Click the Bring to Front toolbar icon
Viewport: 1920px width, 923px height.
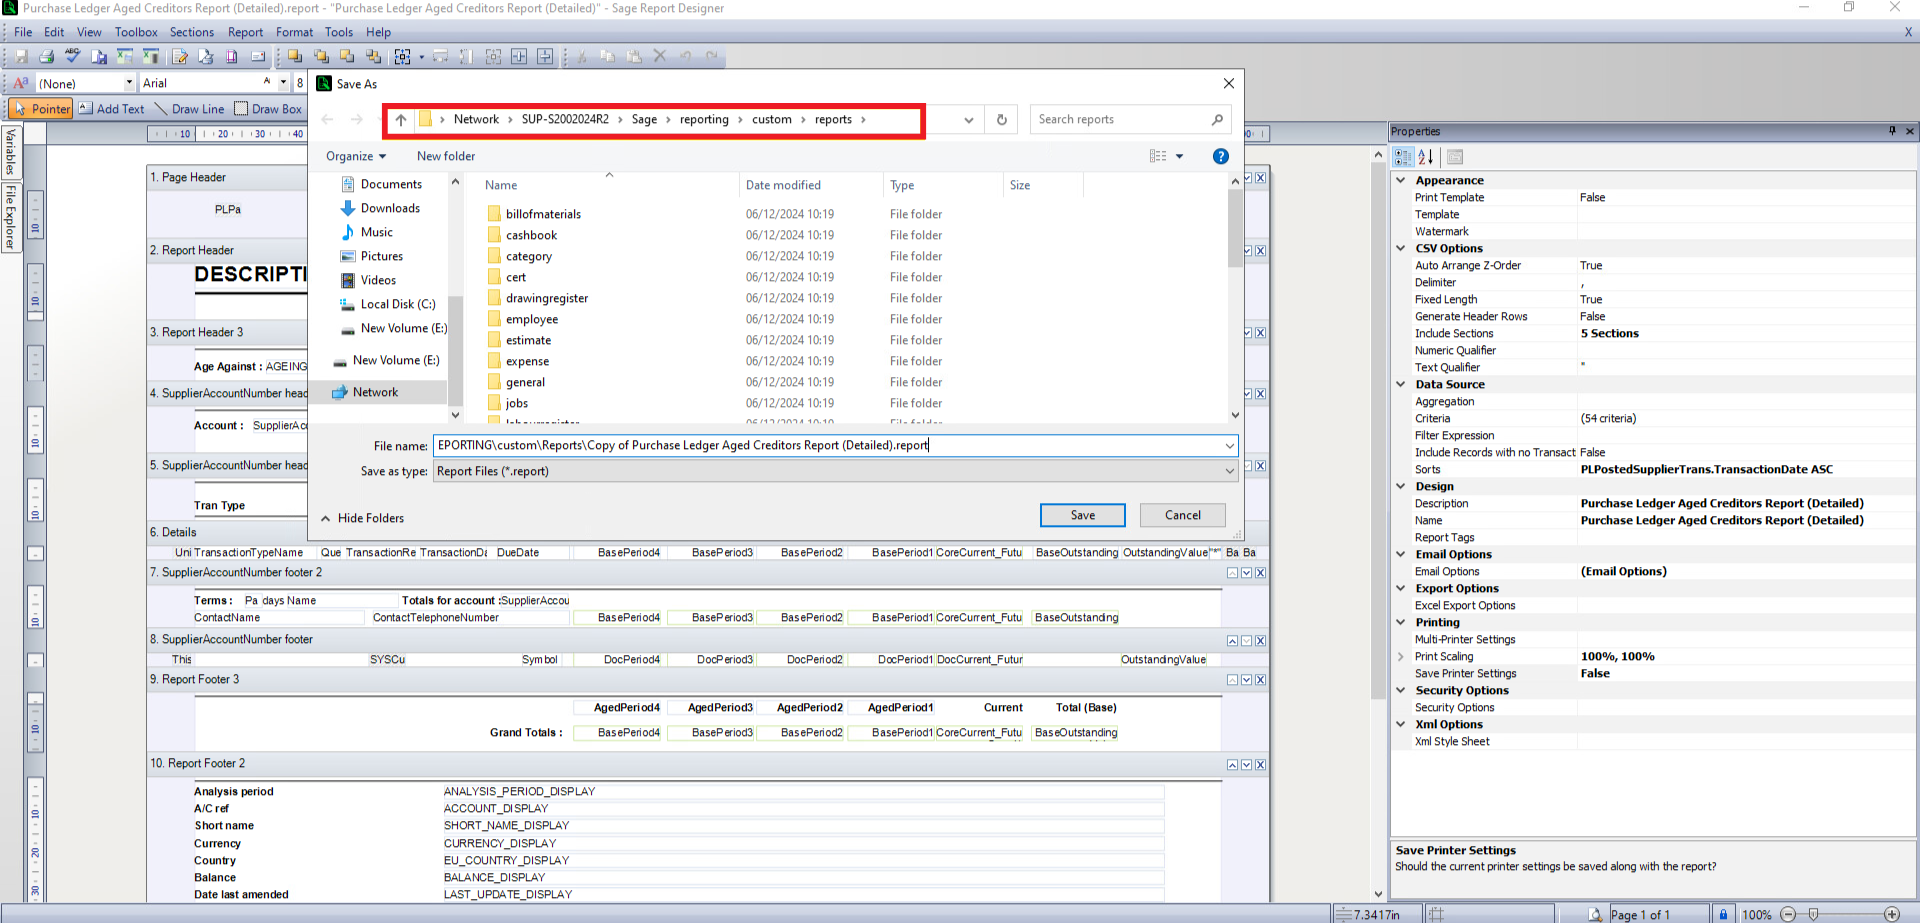pyautogui.click(x=295, y=57)
